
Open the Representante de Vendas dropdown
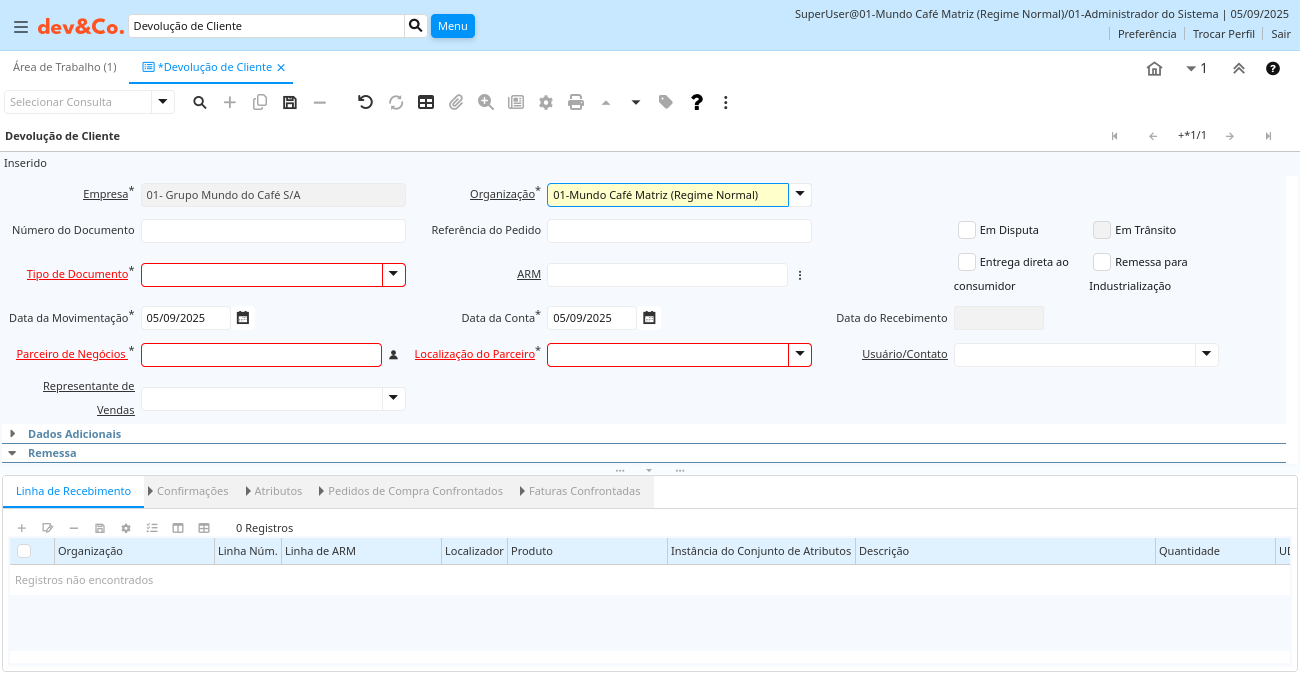coord(394,399)
